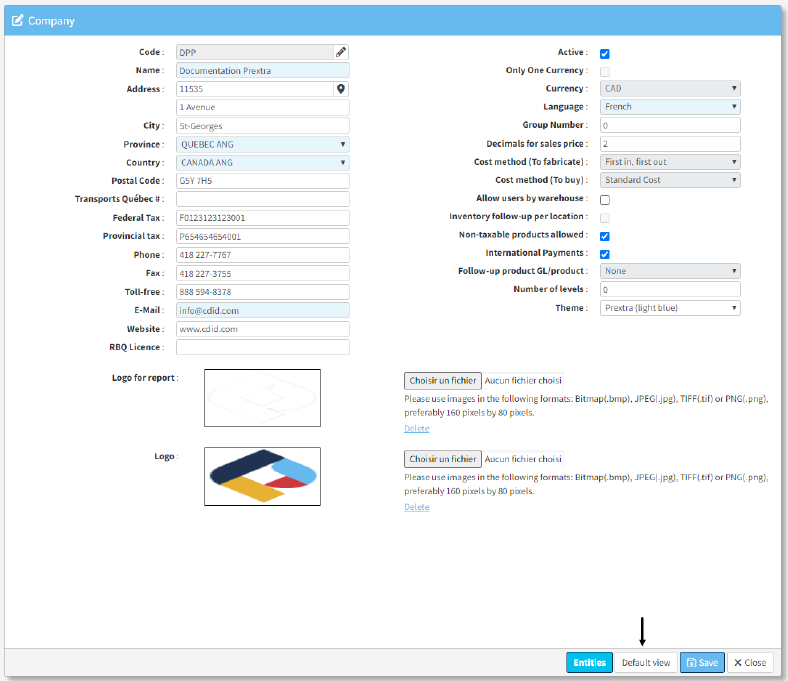This screenshot has width=788, height=681.
Task: Select a Theme from the dropdown
Action: point(670,308)
